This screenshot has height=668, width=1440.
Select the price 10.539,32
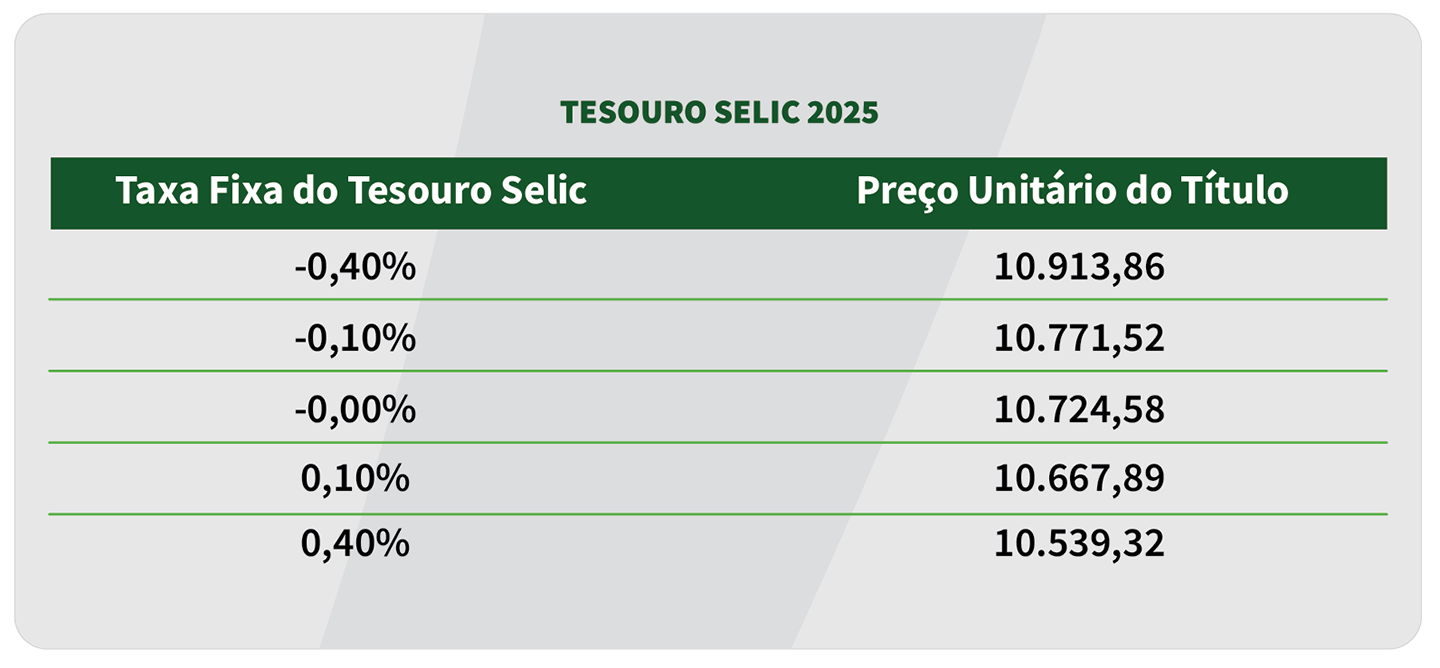tap(1080, 544)
